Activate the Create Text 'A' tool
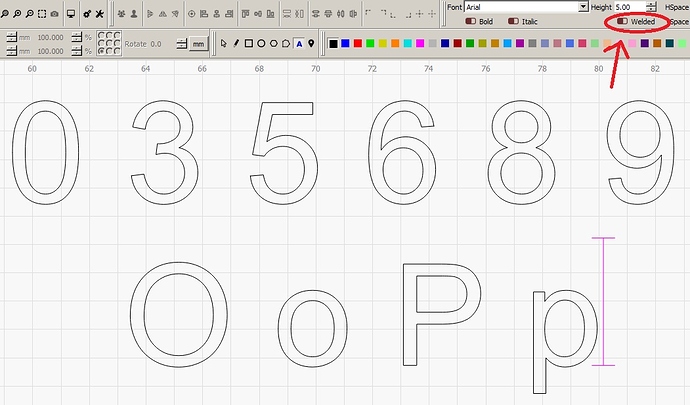 (299, 43)
